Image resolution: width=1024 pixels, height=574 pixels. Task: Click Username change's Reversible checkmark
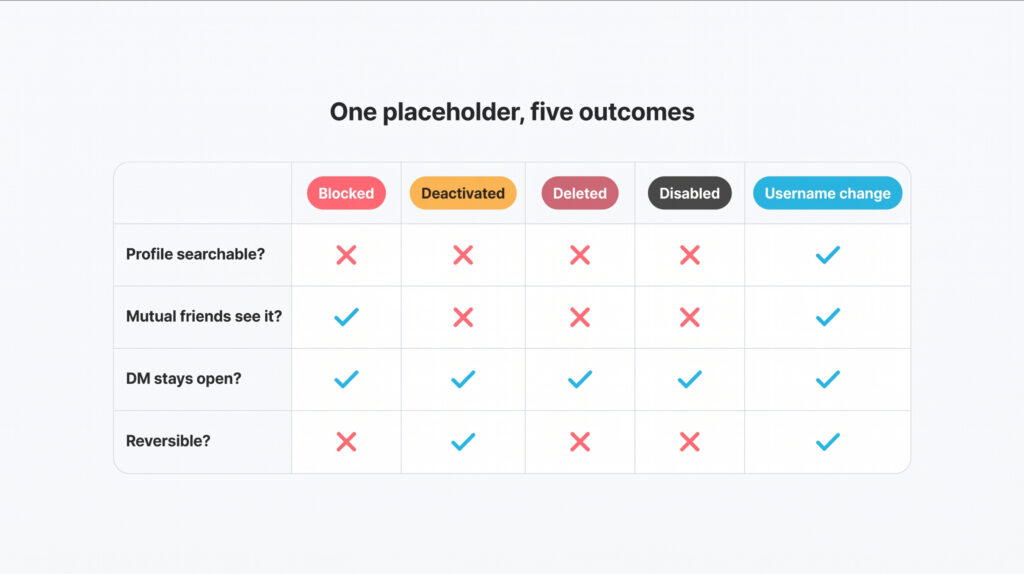click(x=827, y=442)
